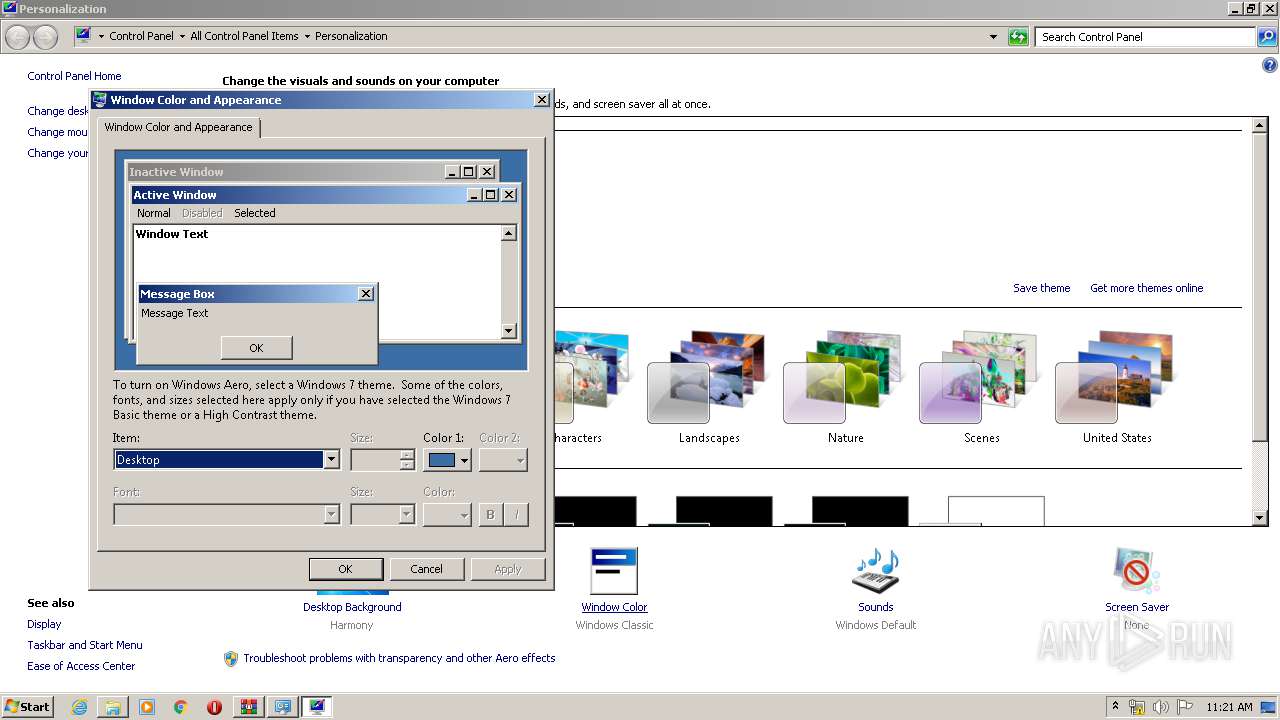Open address bar history dropdown

pyautogui.click(x=993, y=37)
